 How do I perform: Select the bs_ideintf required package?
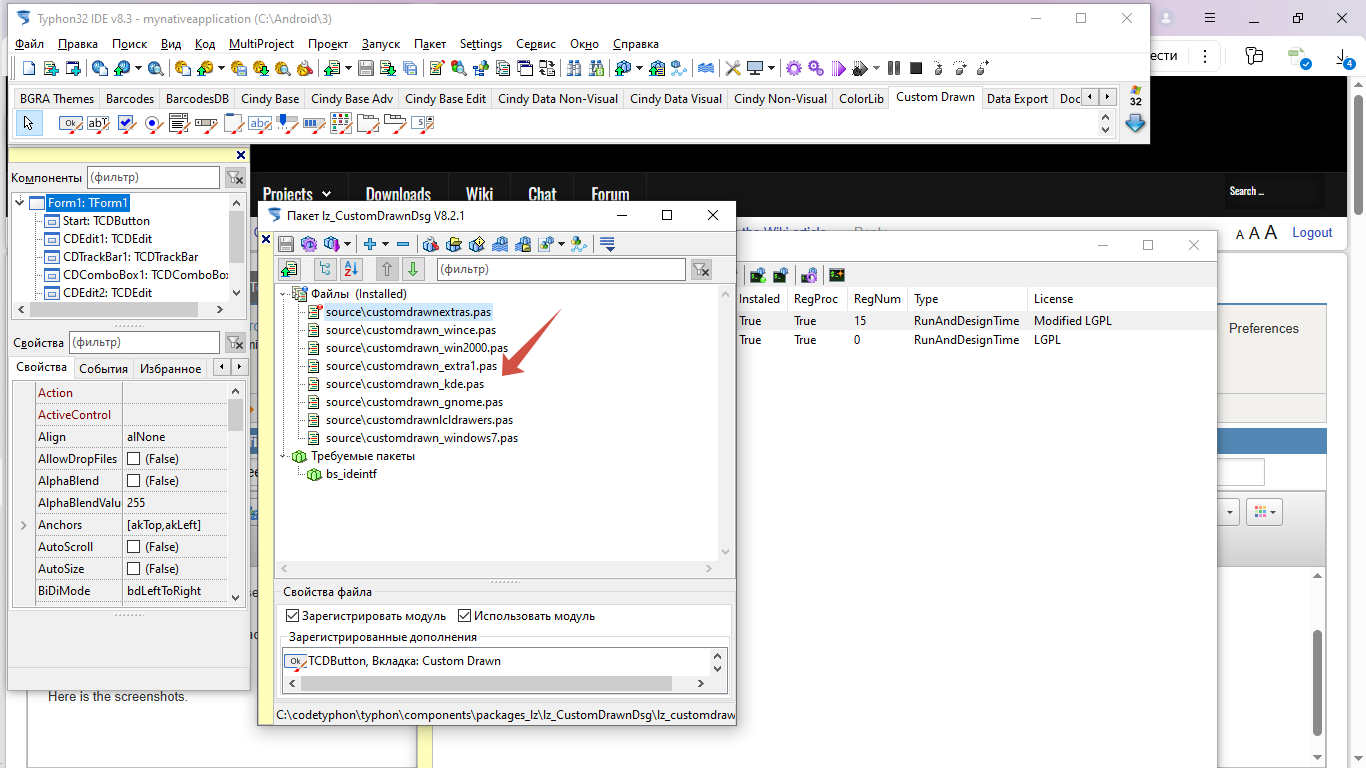[351, 474]
